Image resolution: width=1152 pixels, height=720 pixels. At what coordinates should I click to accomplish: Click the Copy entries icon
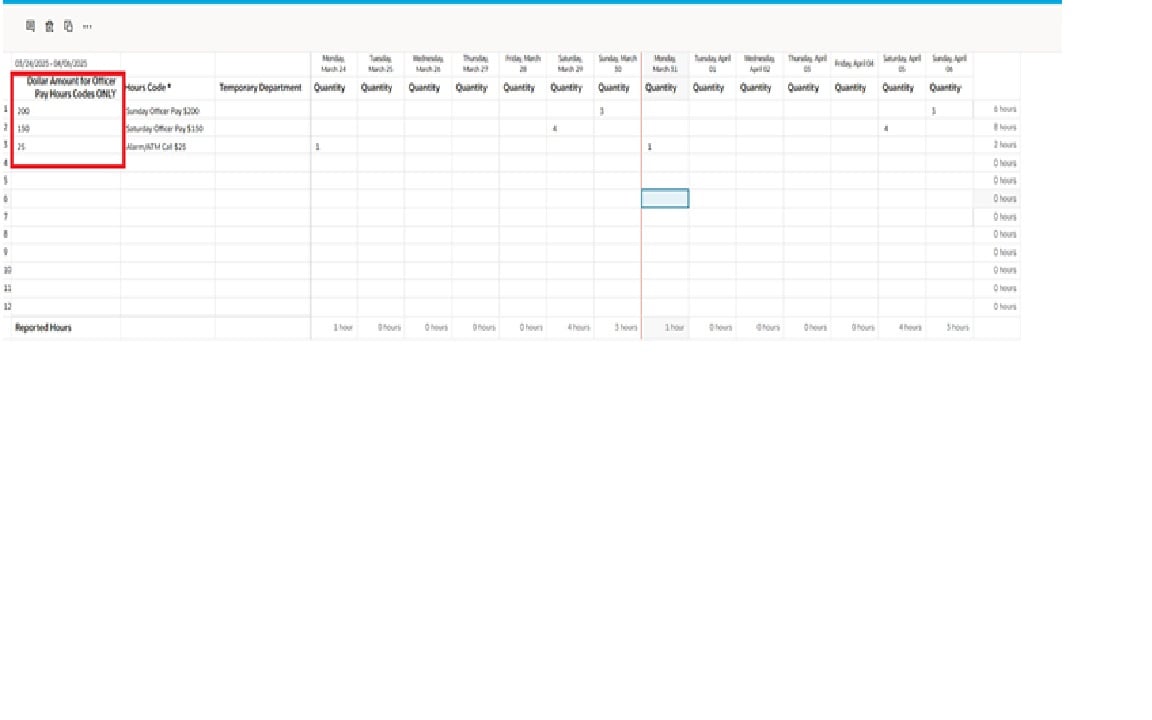(68, 28)
